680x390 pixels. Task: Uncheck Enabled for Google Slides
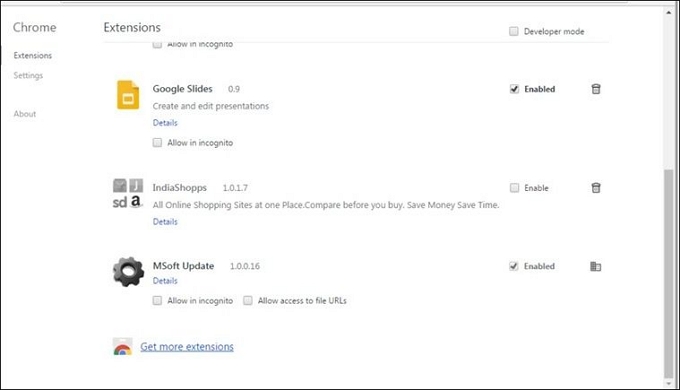tap(514, 89)
